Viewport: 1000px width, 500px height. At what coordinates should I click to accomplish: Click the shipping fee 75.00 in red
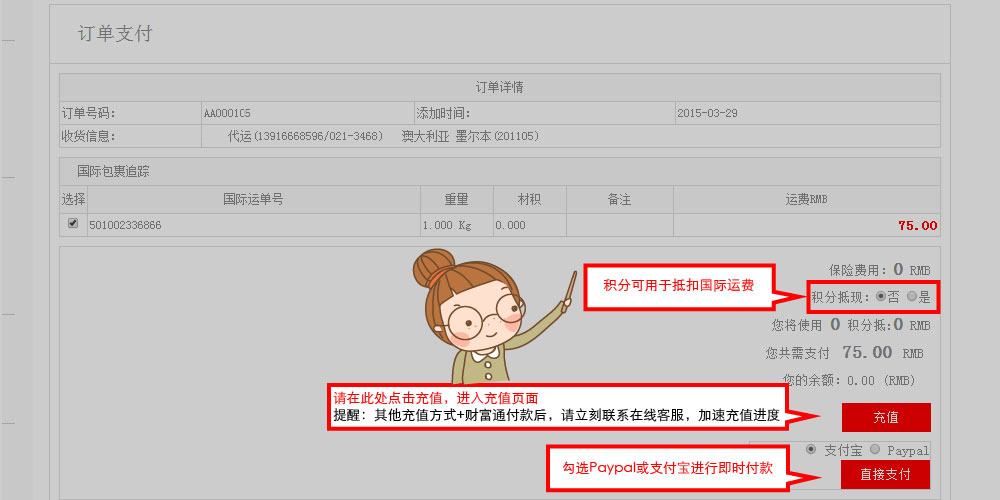pos(918,225)
